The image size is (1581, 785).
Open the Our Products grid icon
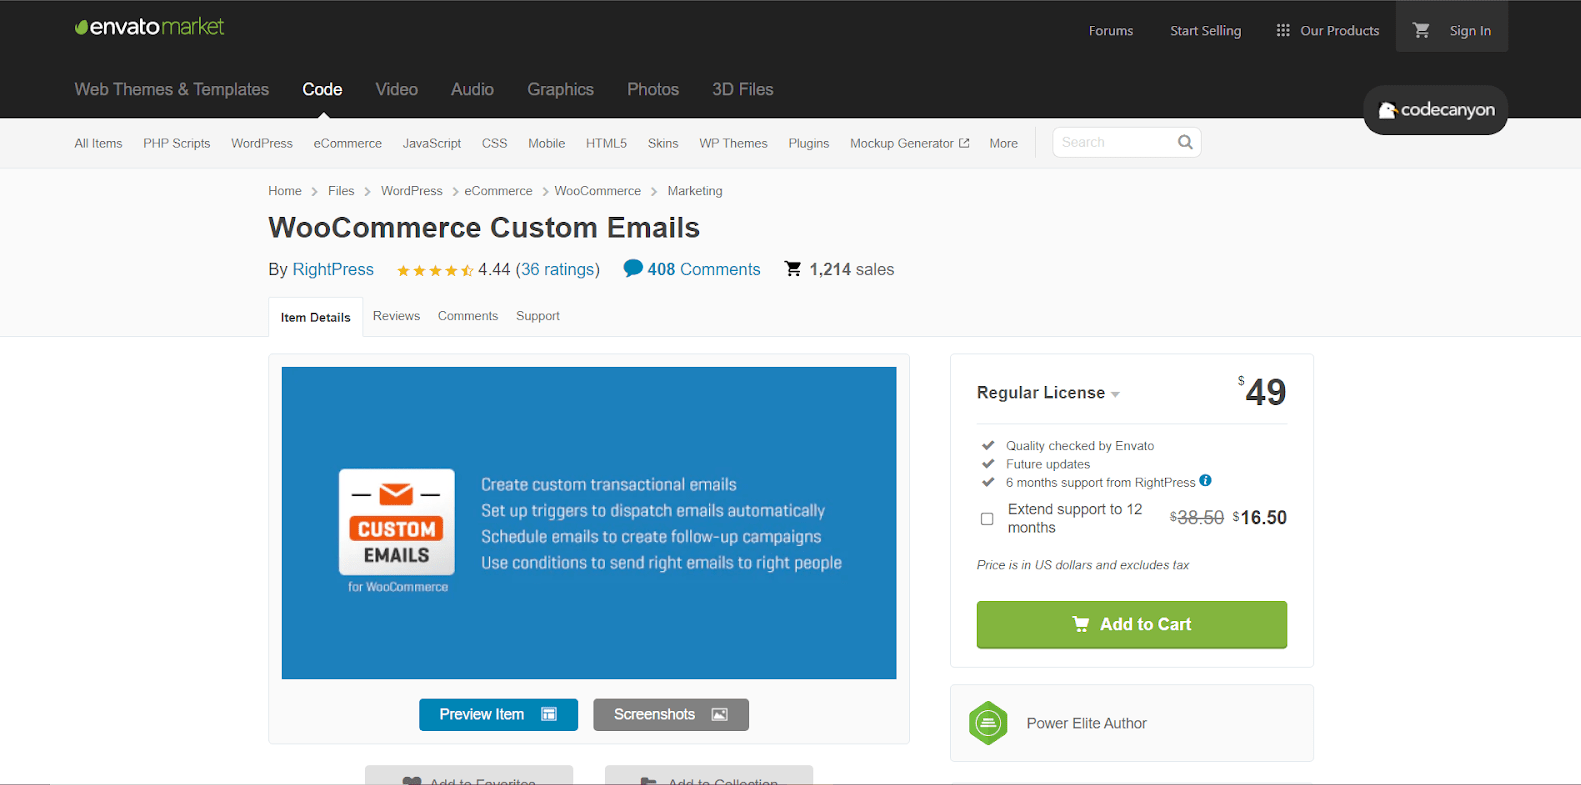(x=1283, y=30)
